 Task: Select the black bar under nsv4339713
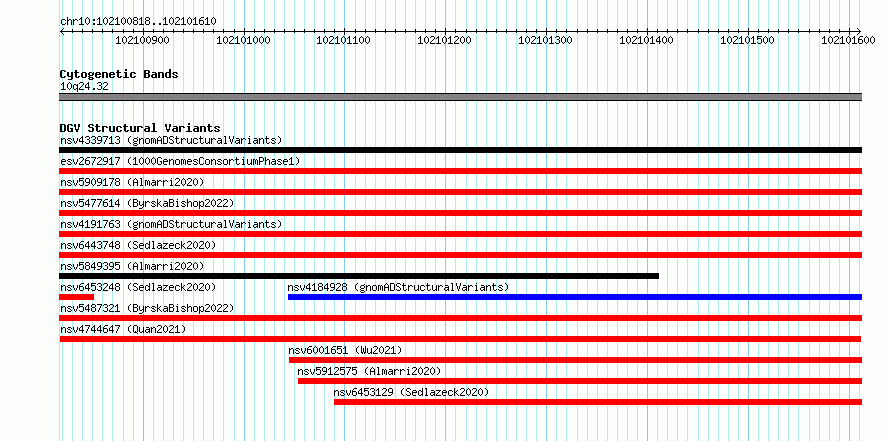point(460,150)
